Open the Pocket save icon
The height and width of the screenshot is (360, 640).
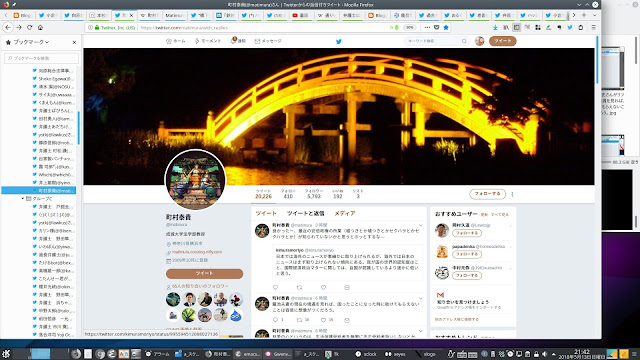436,27
